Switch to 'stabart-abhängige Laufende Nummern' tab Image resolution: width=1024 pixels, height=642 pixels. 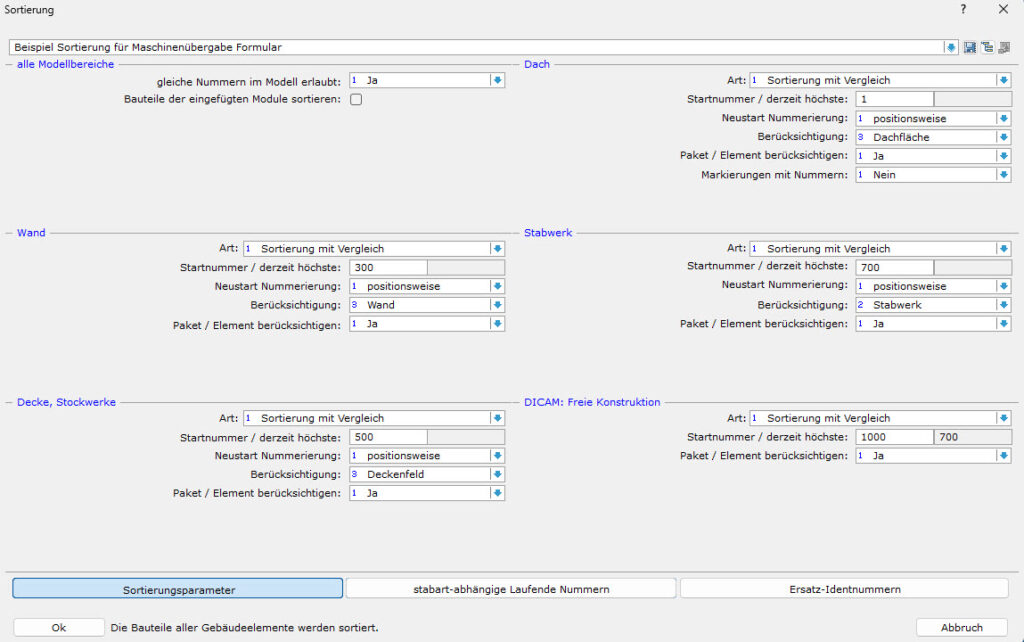[511, 589]
